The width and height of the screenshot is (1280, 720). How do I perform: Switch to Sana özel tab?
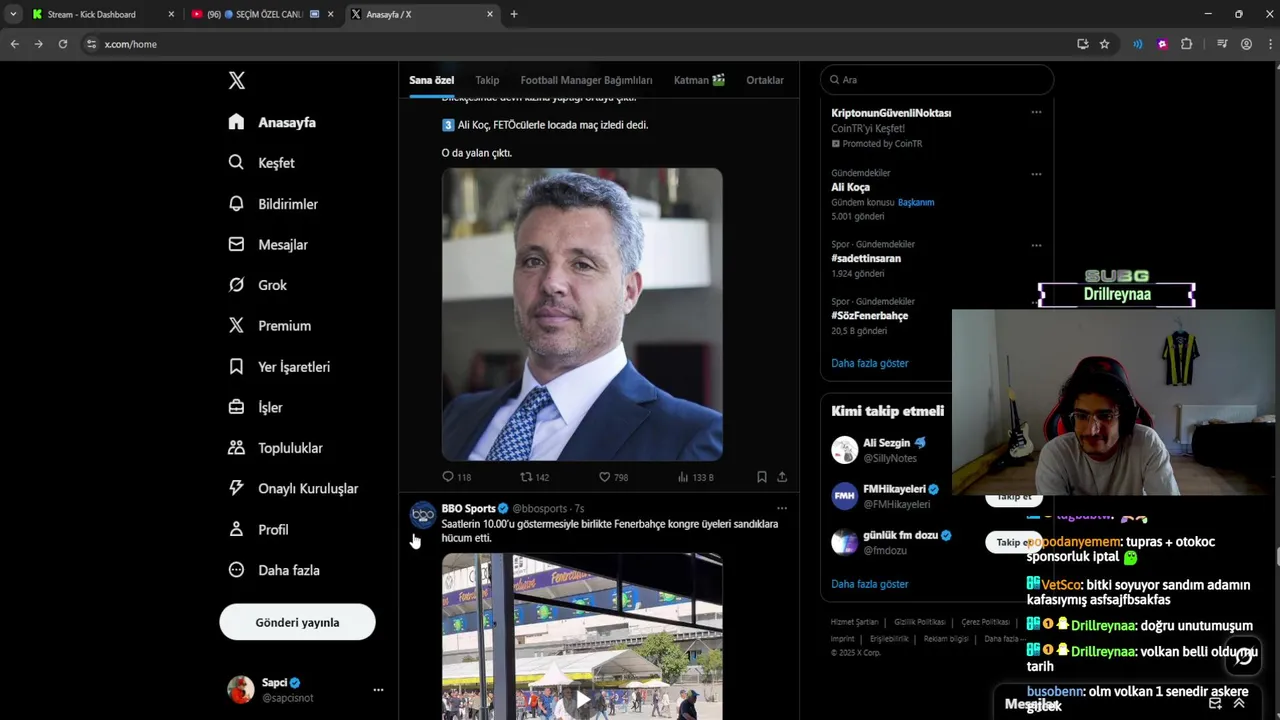431,80
